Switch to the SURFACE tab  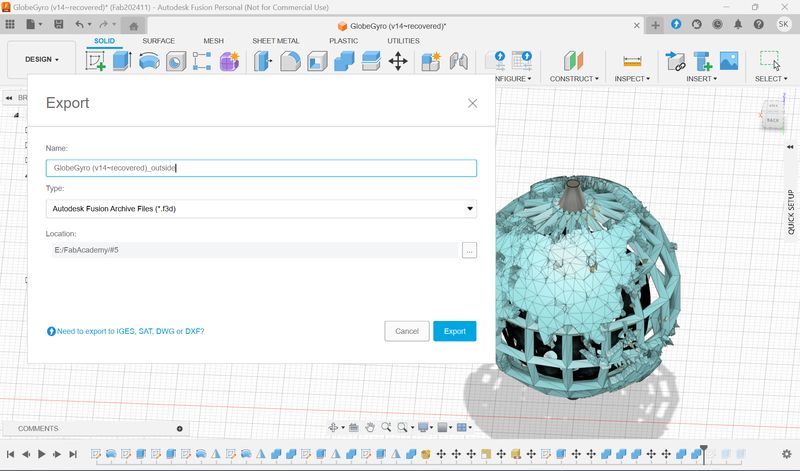(159, 41)
